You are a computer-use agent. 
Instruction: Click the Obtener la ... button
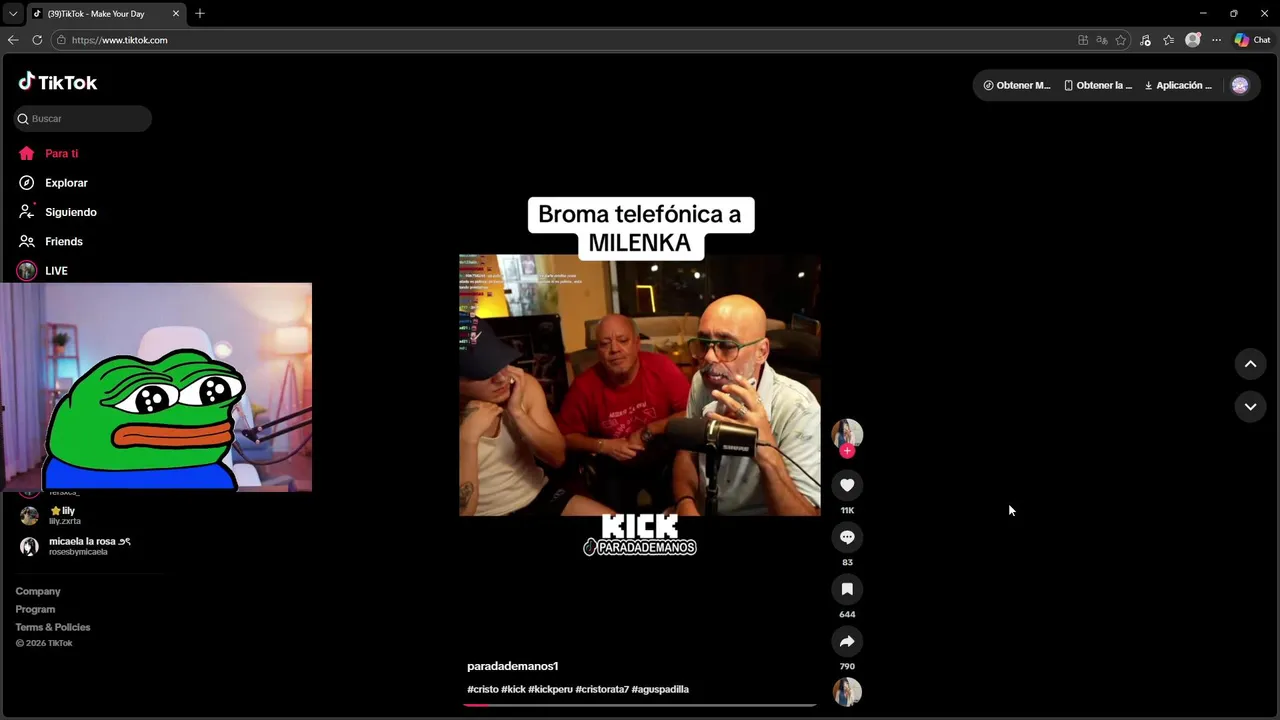tap(1098, 85)
